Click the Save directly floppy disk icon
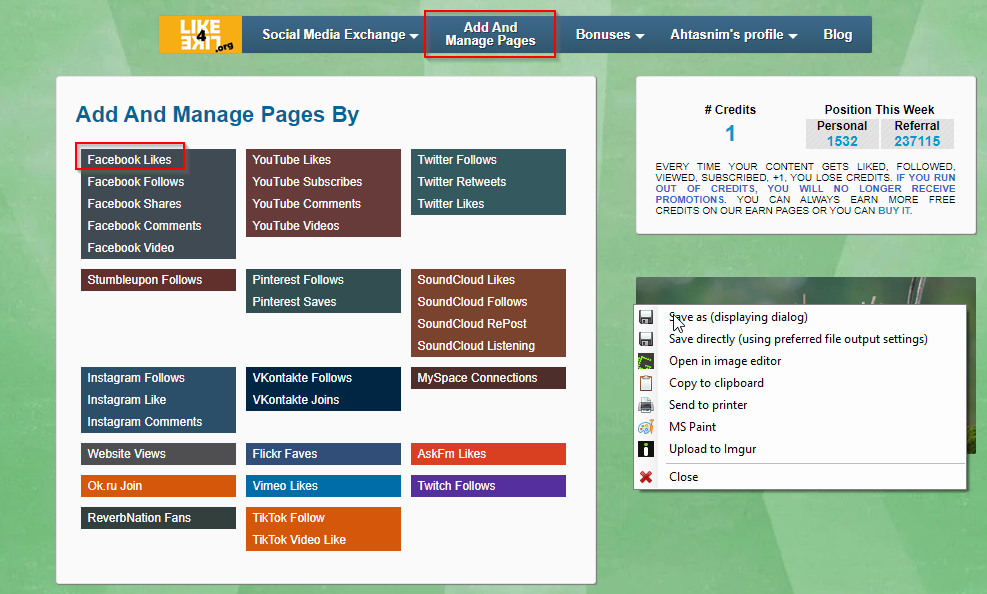 [x=646, y=339]
